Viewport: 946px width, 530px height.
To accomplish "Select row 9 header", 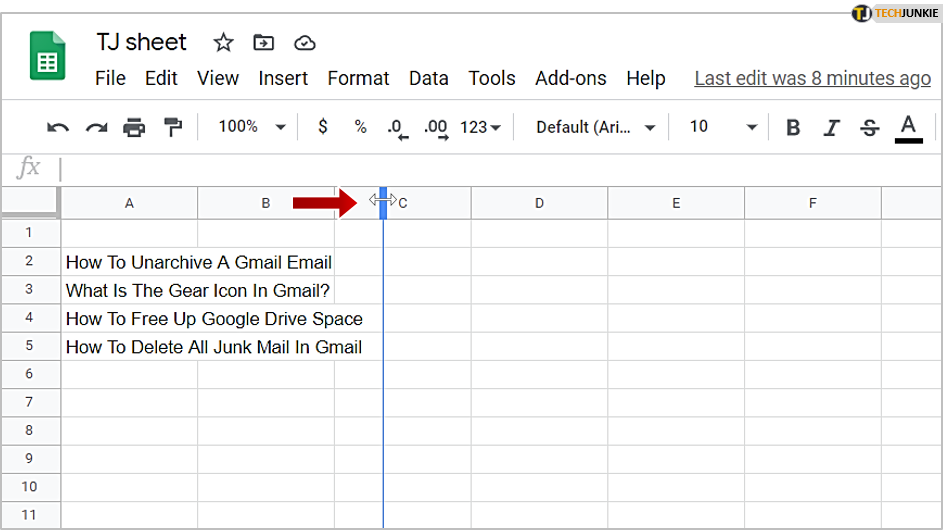I will click(x=30, y=459).
